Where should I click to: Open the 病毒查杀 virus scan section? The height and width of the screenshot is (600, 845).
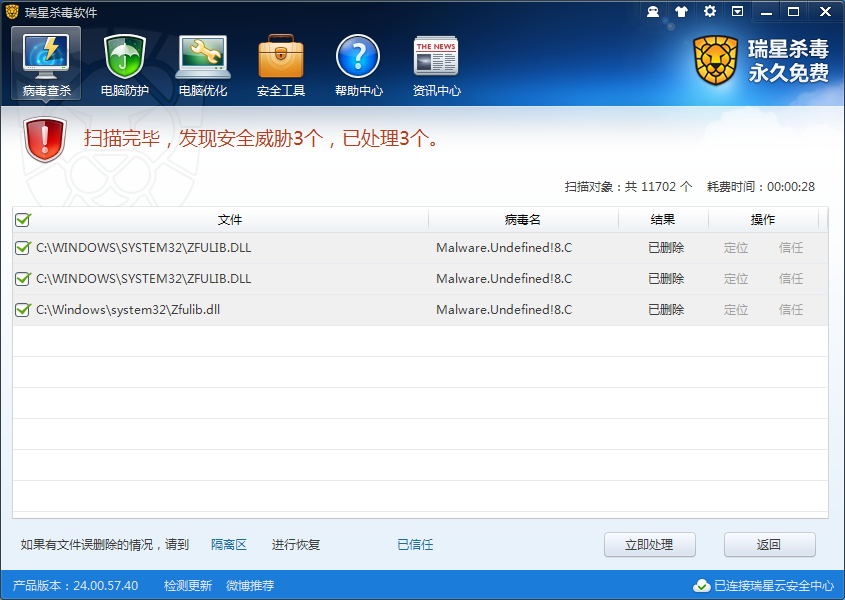(46, 64)
